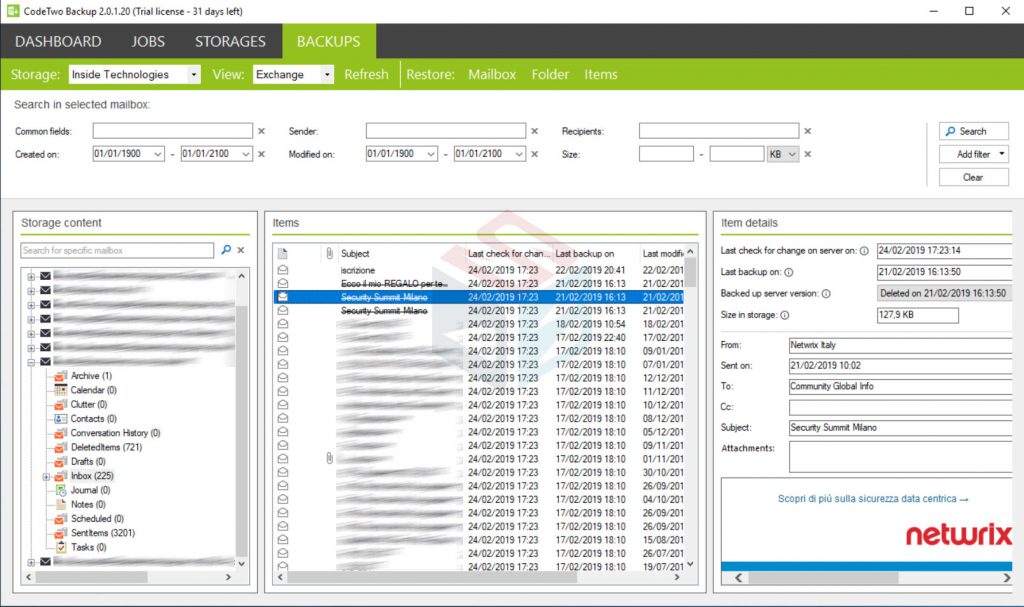Collapse the expanded mailbox node

(31, 362)
